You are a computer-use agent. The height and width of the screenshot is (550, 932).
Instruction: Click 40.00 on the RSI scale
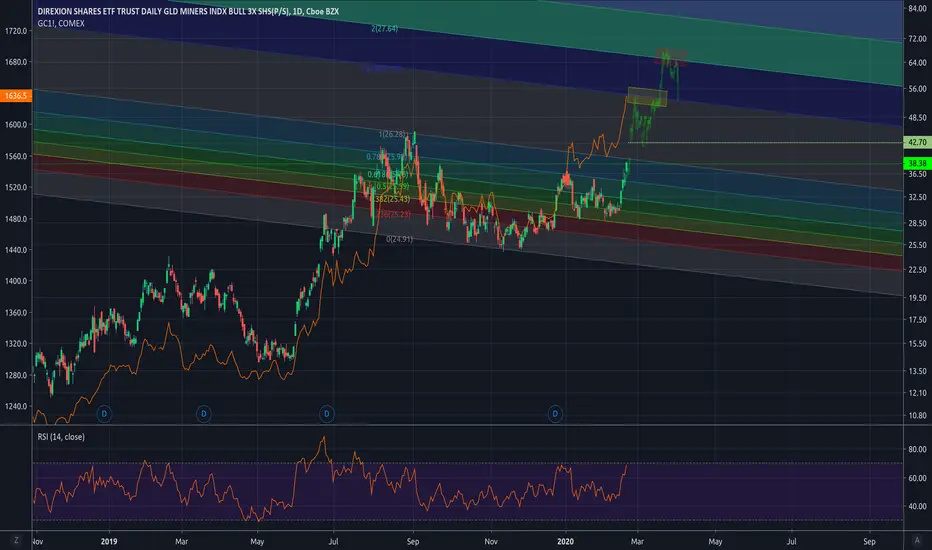pos(917,507)
